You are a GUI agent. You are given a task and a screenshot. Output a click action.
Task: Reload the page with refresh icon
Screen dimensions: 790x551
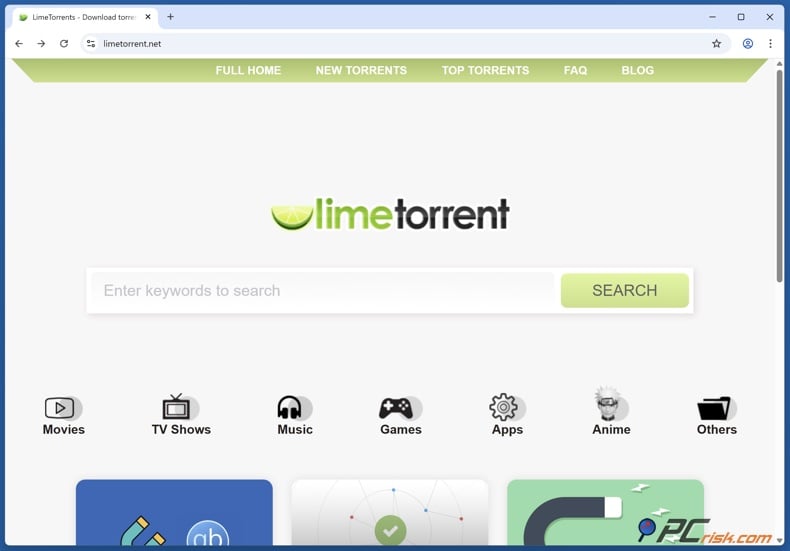tap(64, 44)
